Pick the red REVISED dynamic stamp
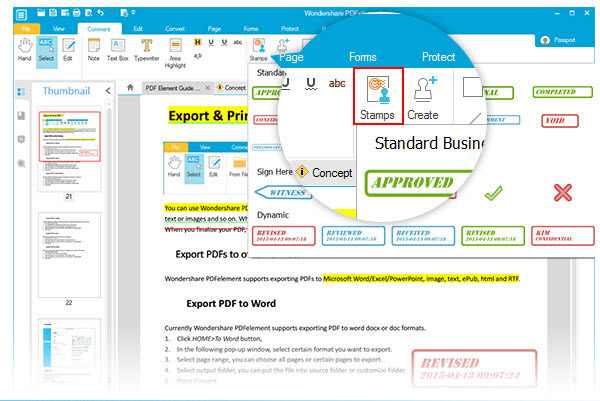 284,236
